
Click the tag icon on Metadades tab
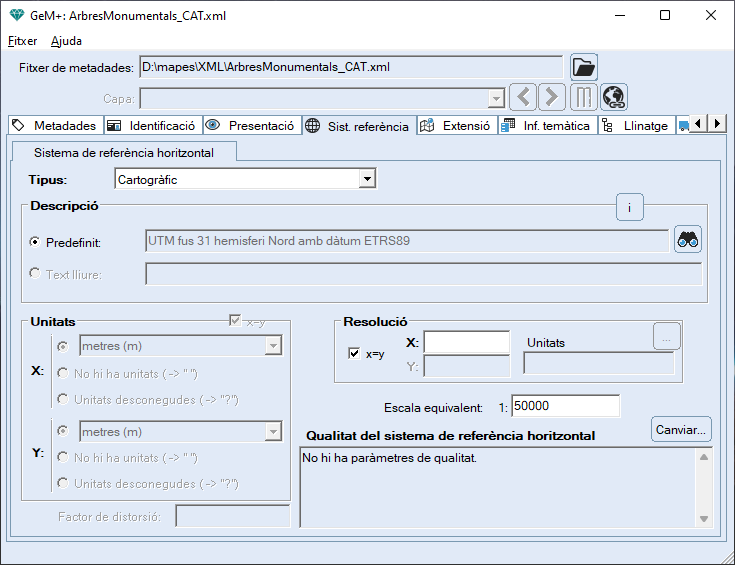(18, 125)
